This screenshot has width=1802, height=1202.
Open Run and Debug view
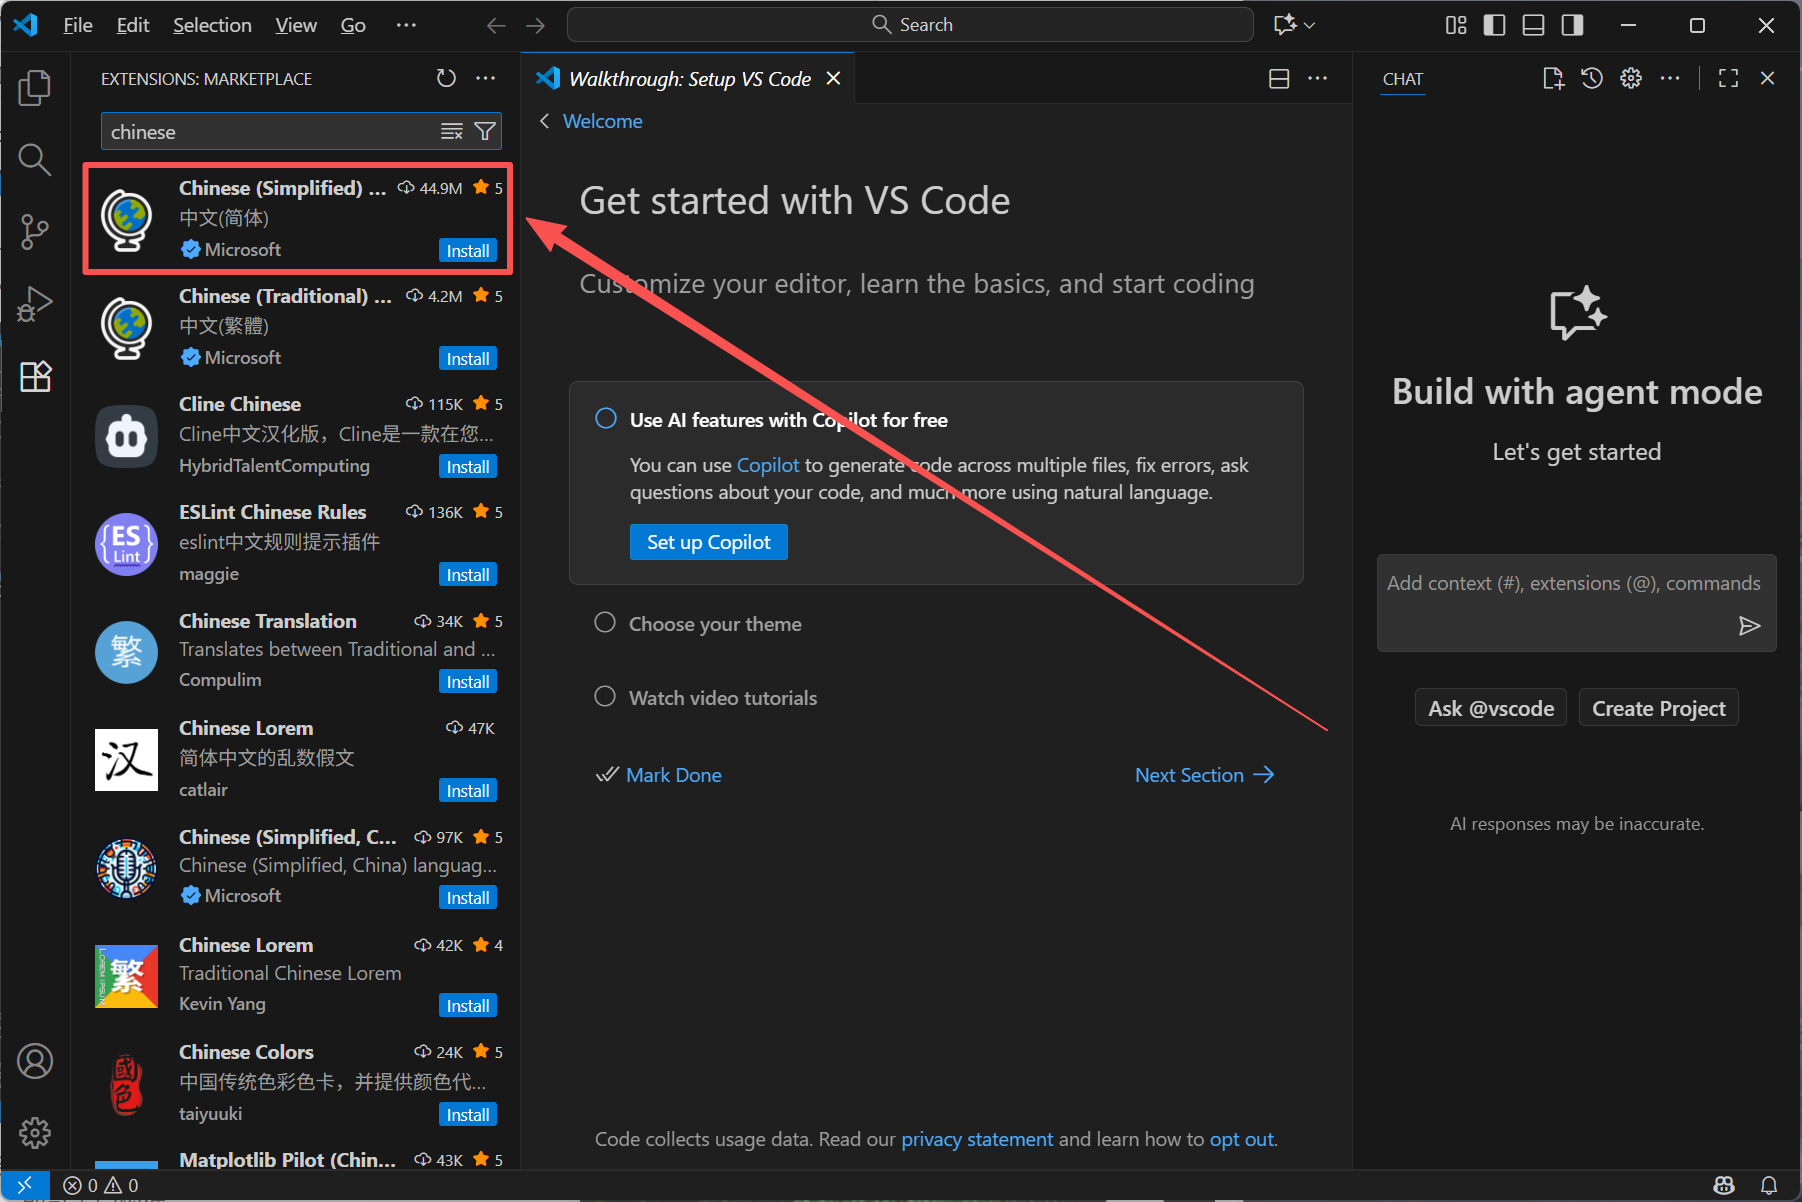pyautogui.click(x=35, y=304)
